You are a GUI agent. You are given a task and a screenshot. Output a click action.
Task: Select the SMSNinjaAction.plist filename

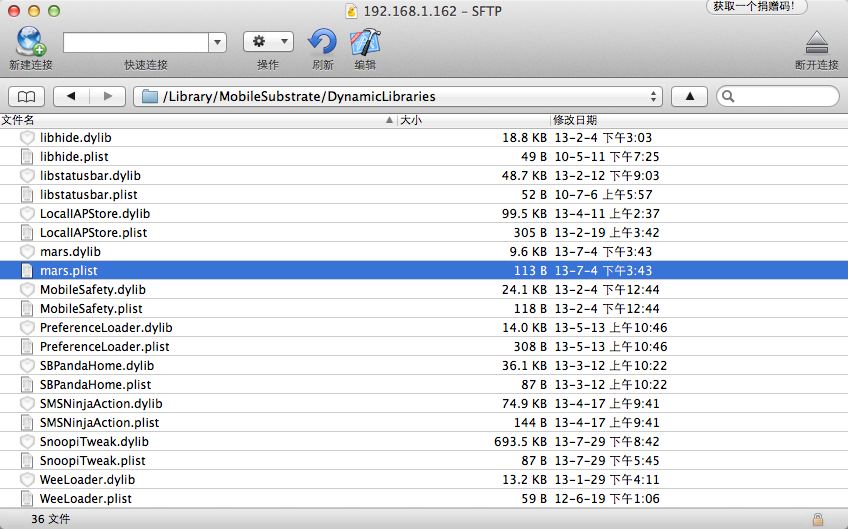pyautogui.click(x=100, y=422)
